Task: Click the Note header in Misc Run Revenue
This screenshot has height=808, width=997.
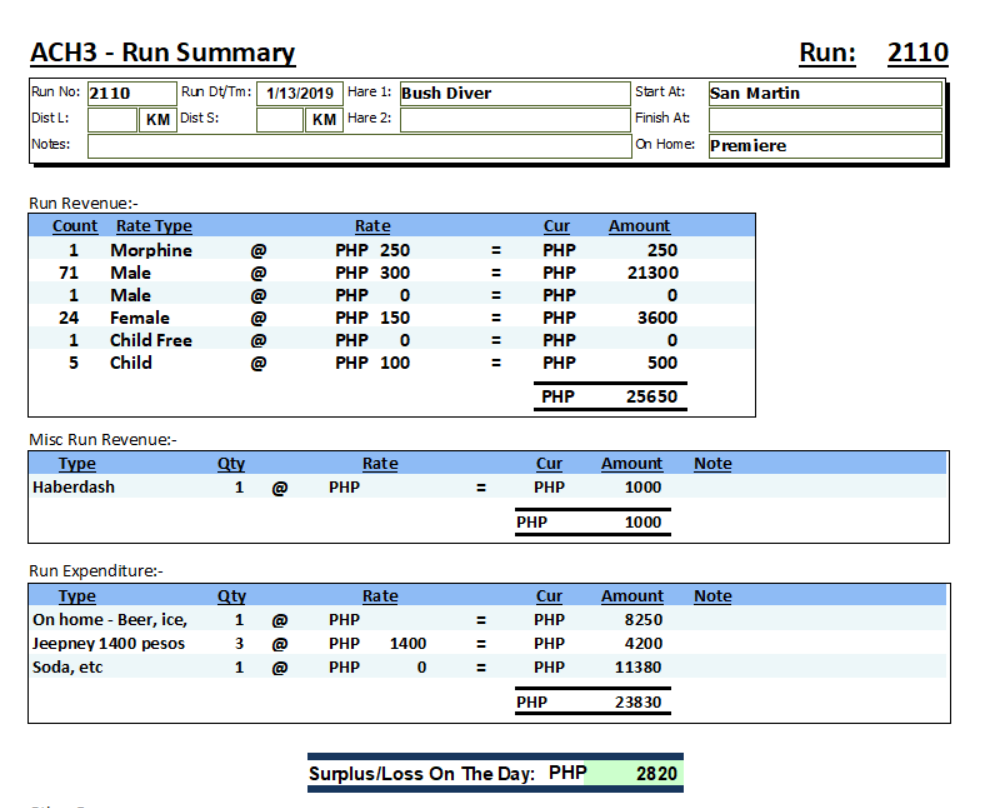Action: tap(712, 463)
